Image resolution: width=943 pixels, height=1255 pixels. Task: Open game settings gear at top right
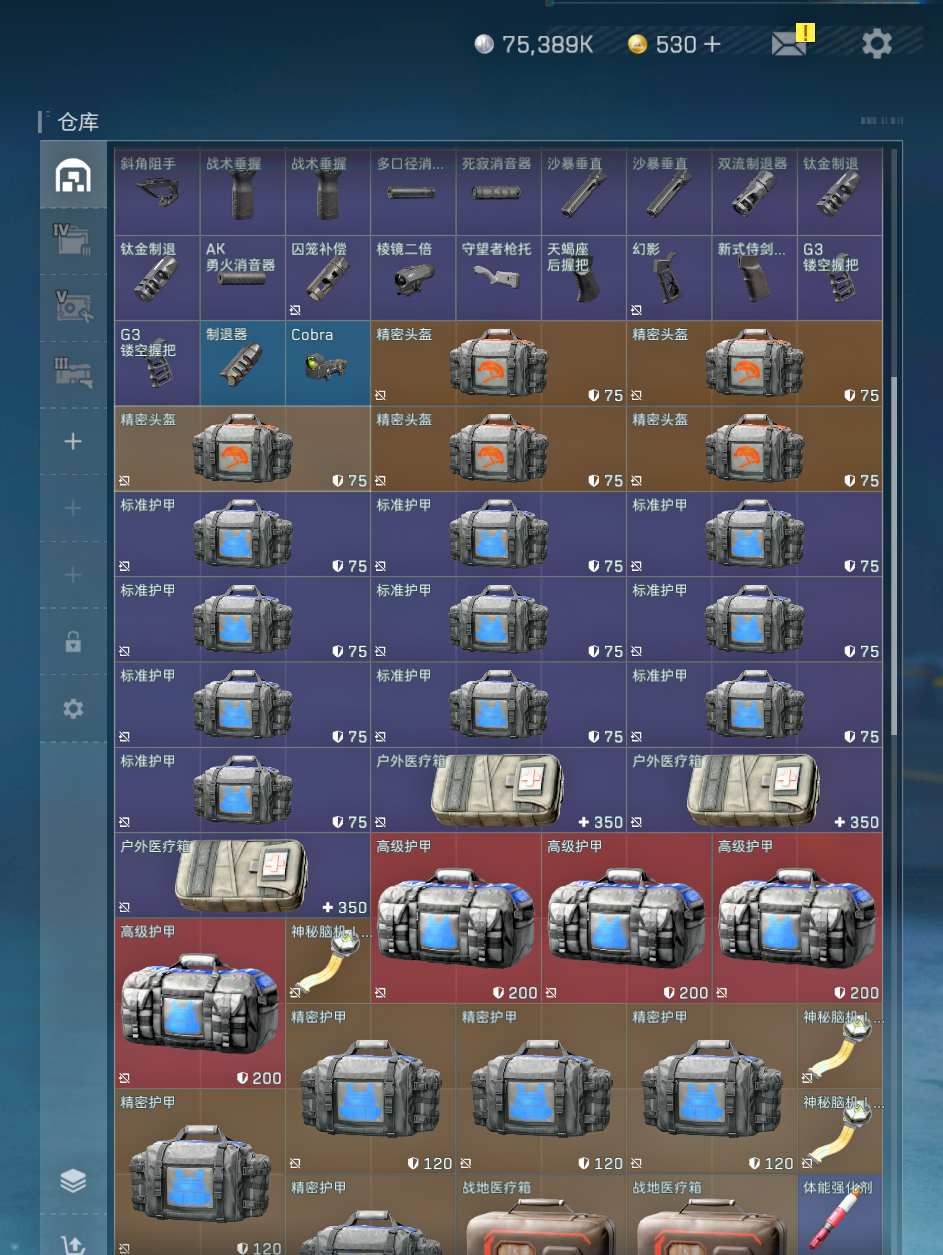(x=877, y=43)
